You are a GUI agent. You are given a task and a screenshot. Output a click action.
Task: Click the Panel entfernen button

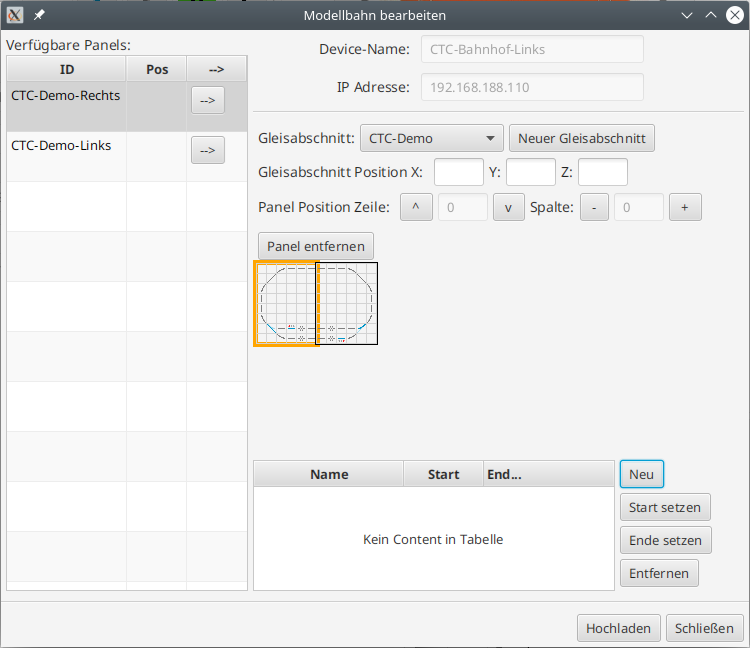click(x=316, y=246)
